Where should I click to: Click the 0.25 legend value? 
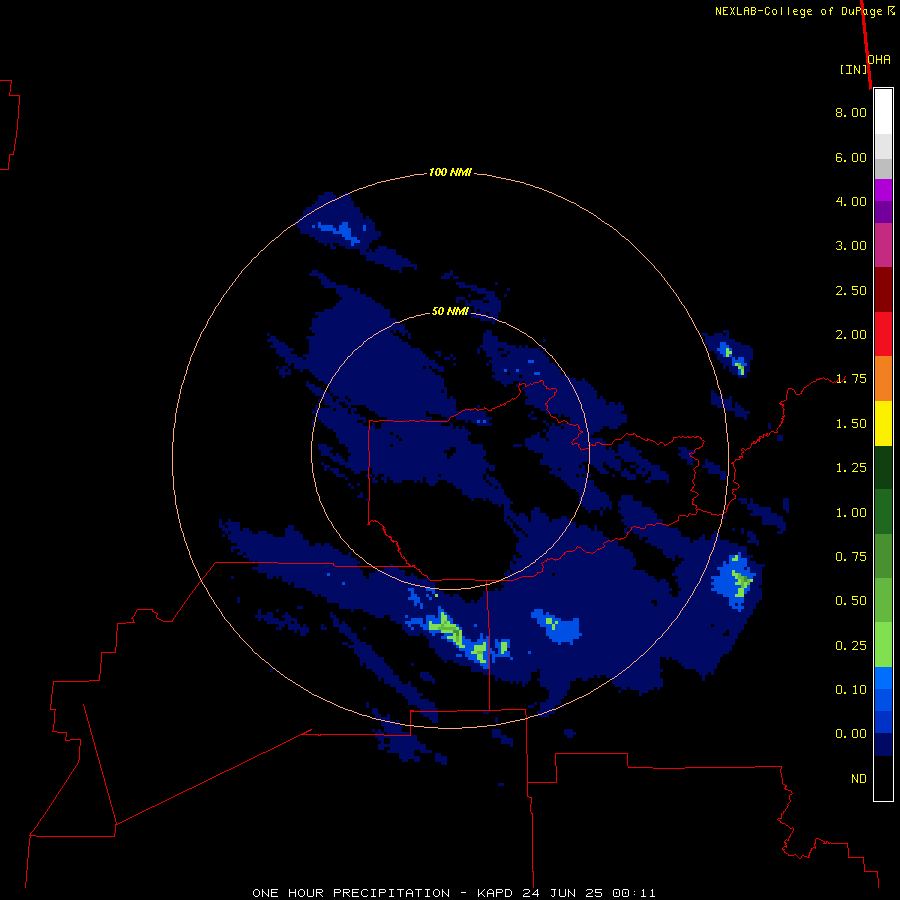[x=851, y=646]
